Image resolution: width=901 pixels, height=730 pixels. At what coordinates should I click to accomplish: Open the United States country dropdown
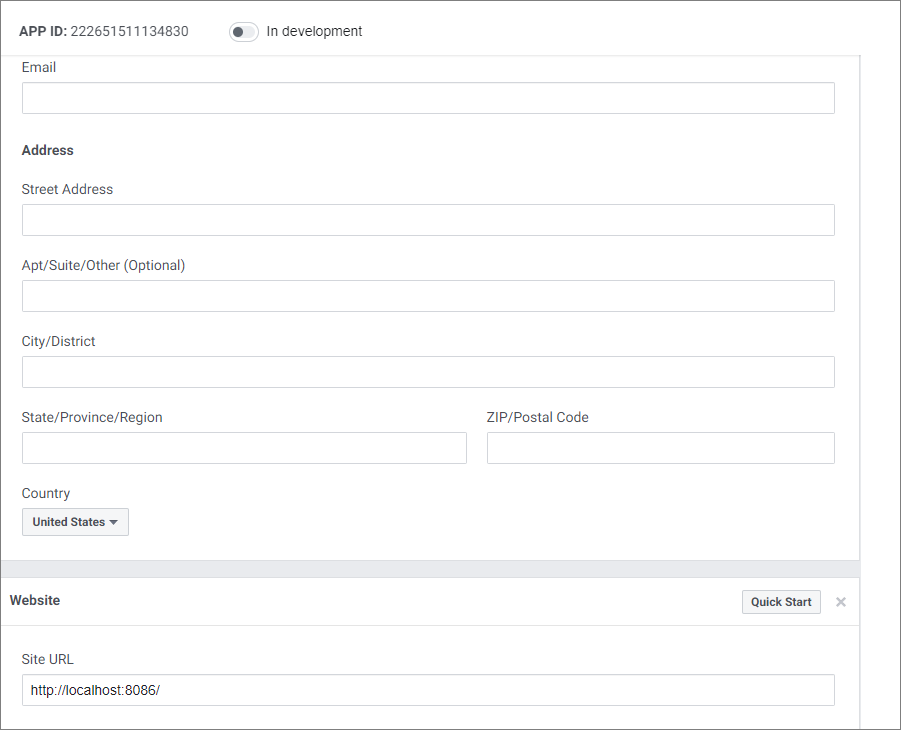point(75,522)
